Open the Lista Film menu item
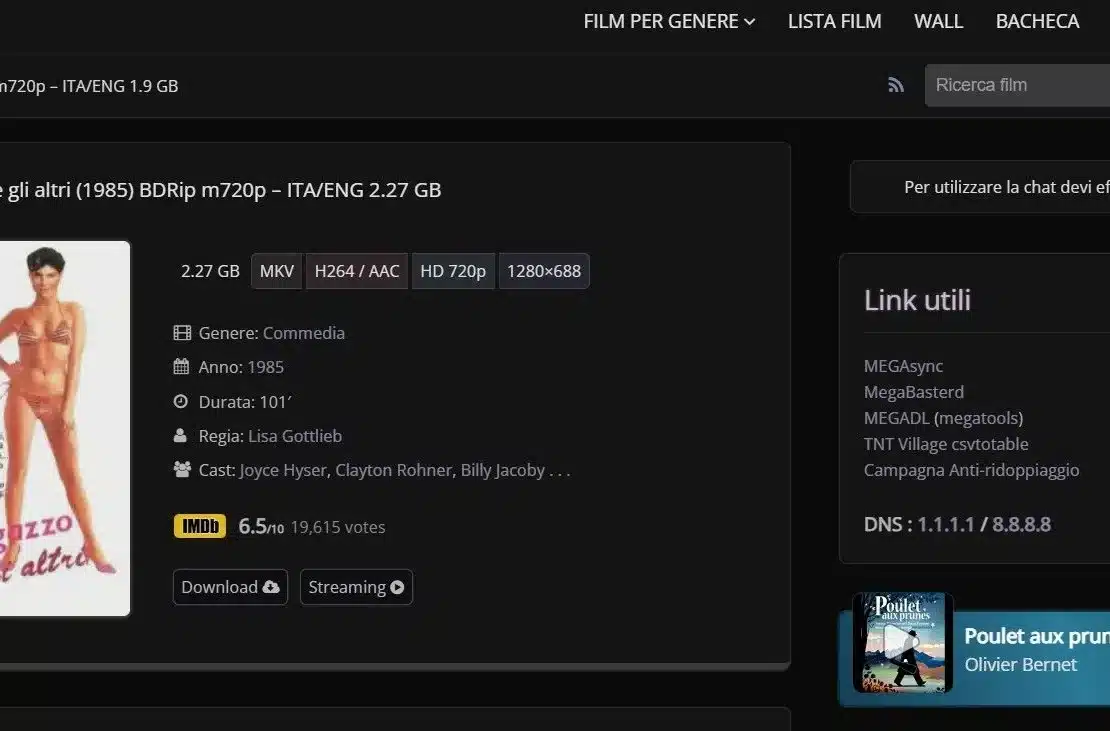 tap(834, 21)
